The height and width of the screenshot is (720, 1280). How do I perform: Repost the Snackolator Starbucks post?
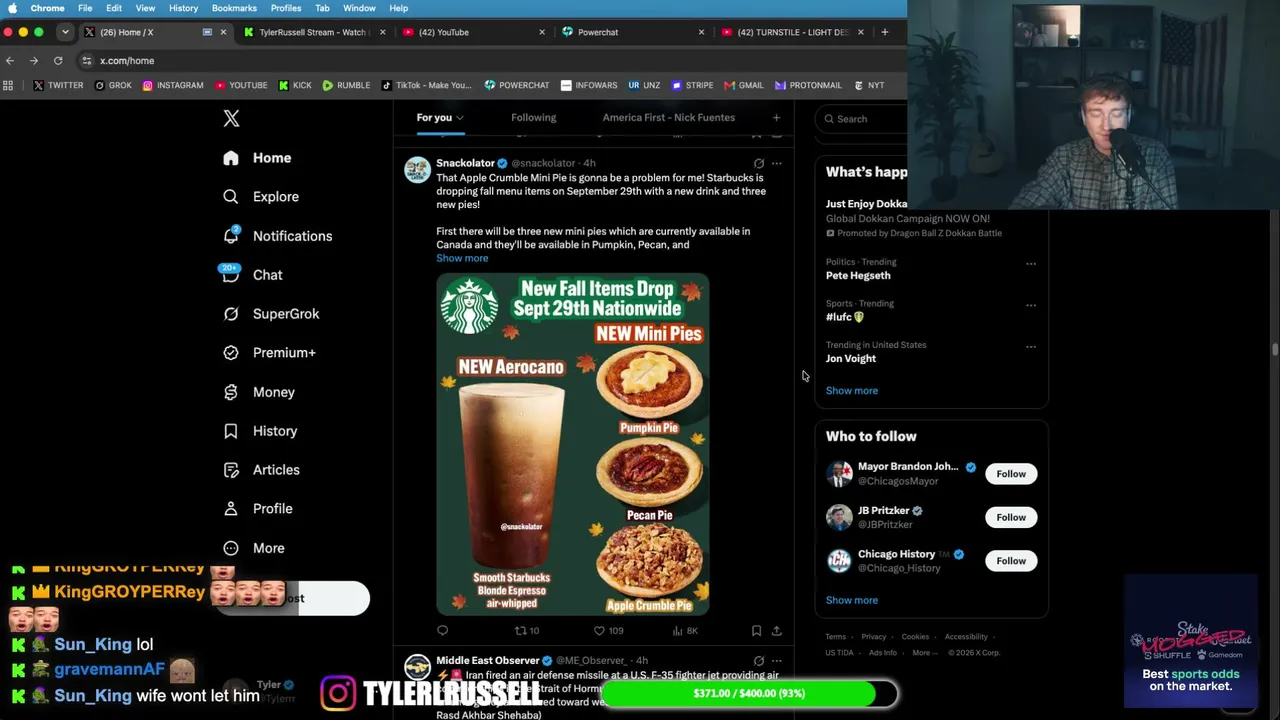point(526,631)
